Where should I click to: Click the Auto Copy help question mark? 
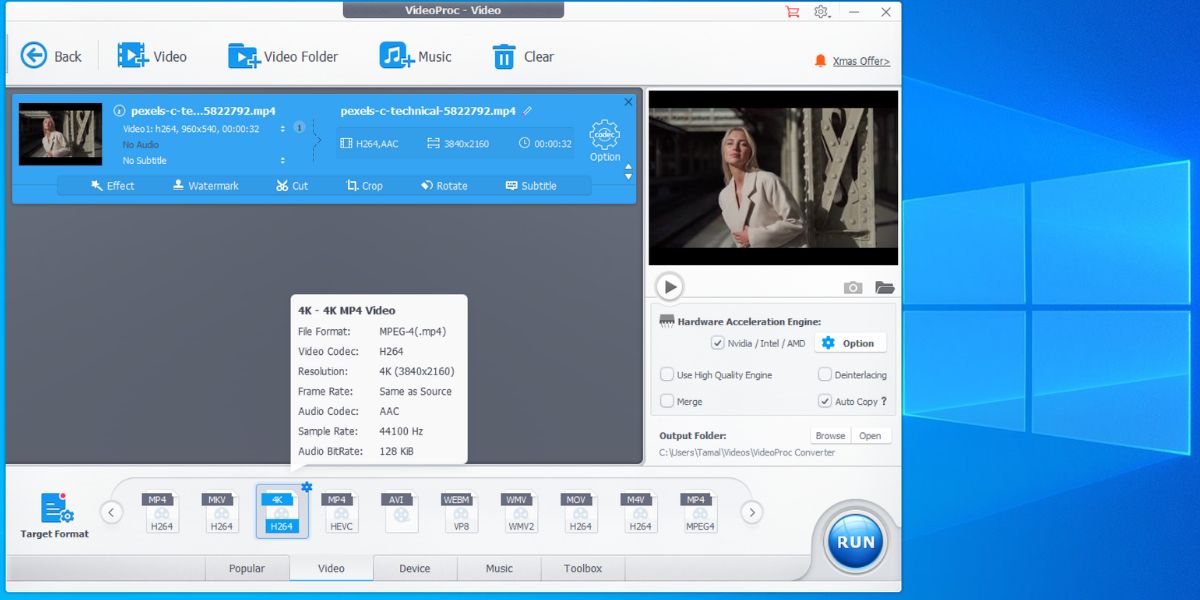[x=884, y=401]
